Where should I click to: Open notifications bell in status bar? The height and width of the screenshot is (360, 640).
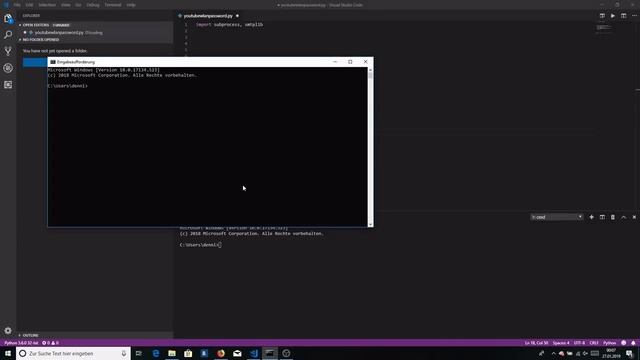click(633, 343)
